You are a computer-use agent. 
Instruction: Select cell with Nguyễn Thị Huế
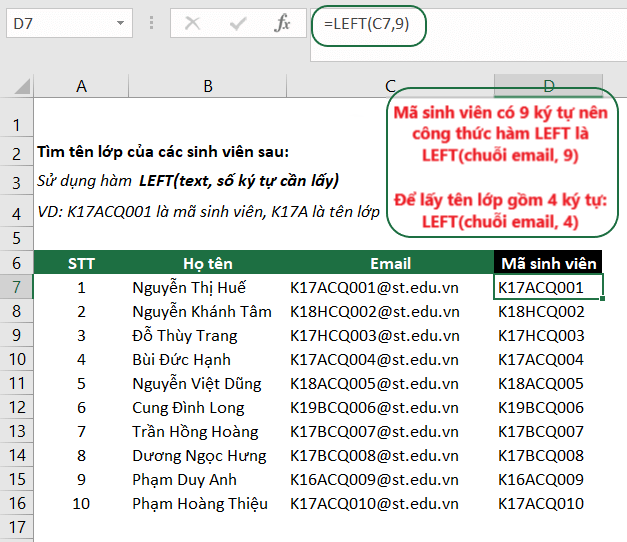click(208, 287)
